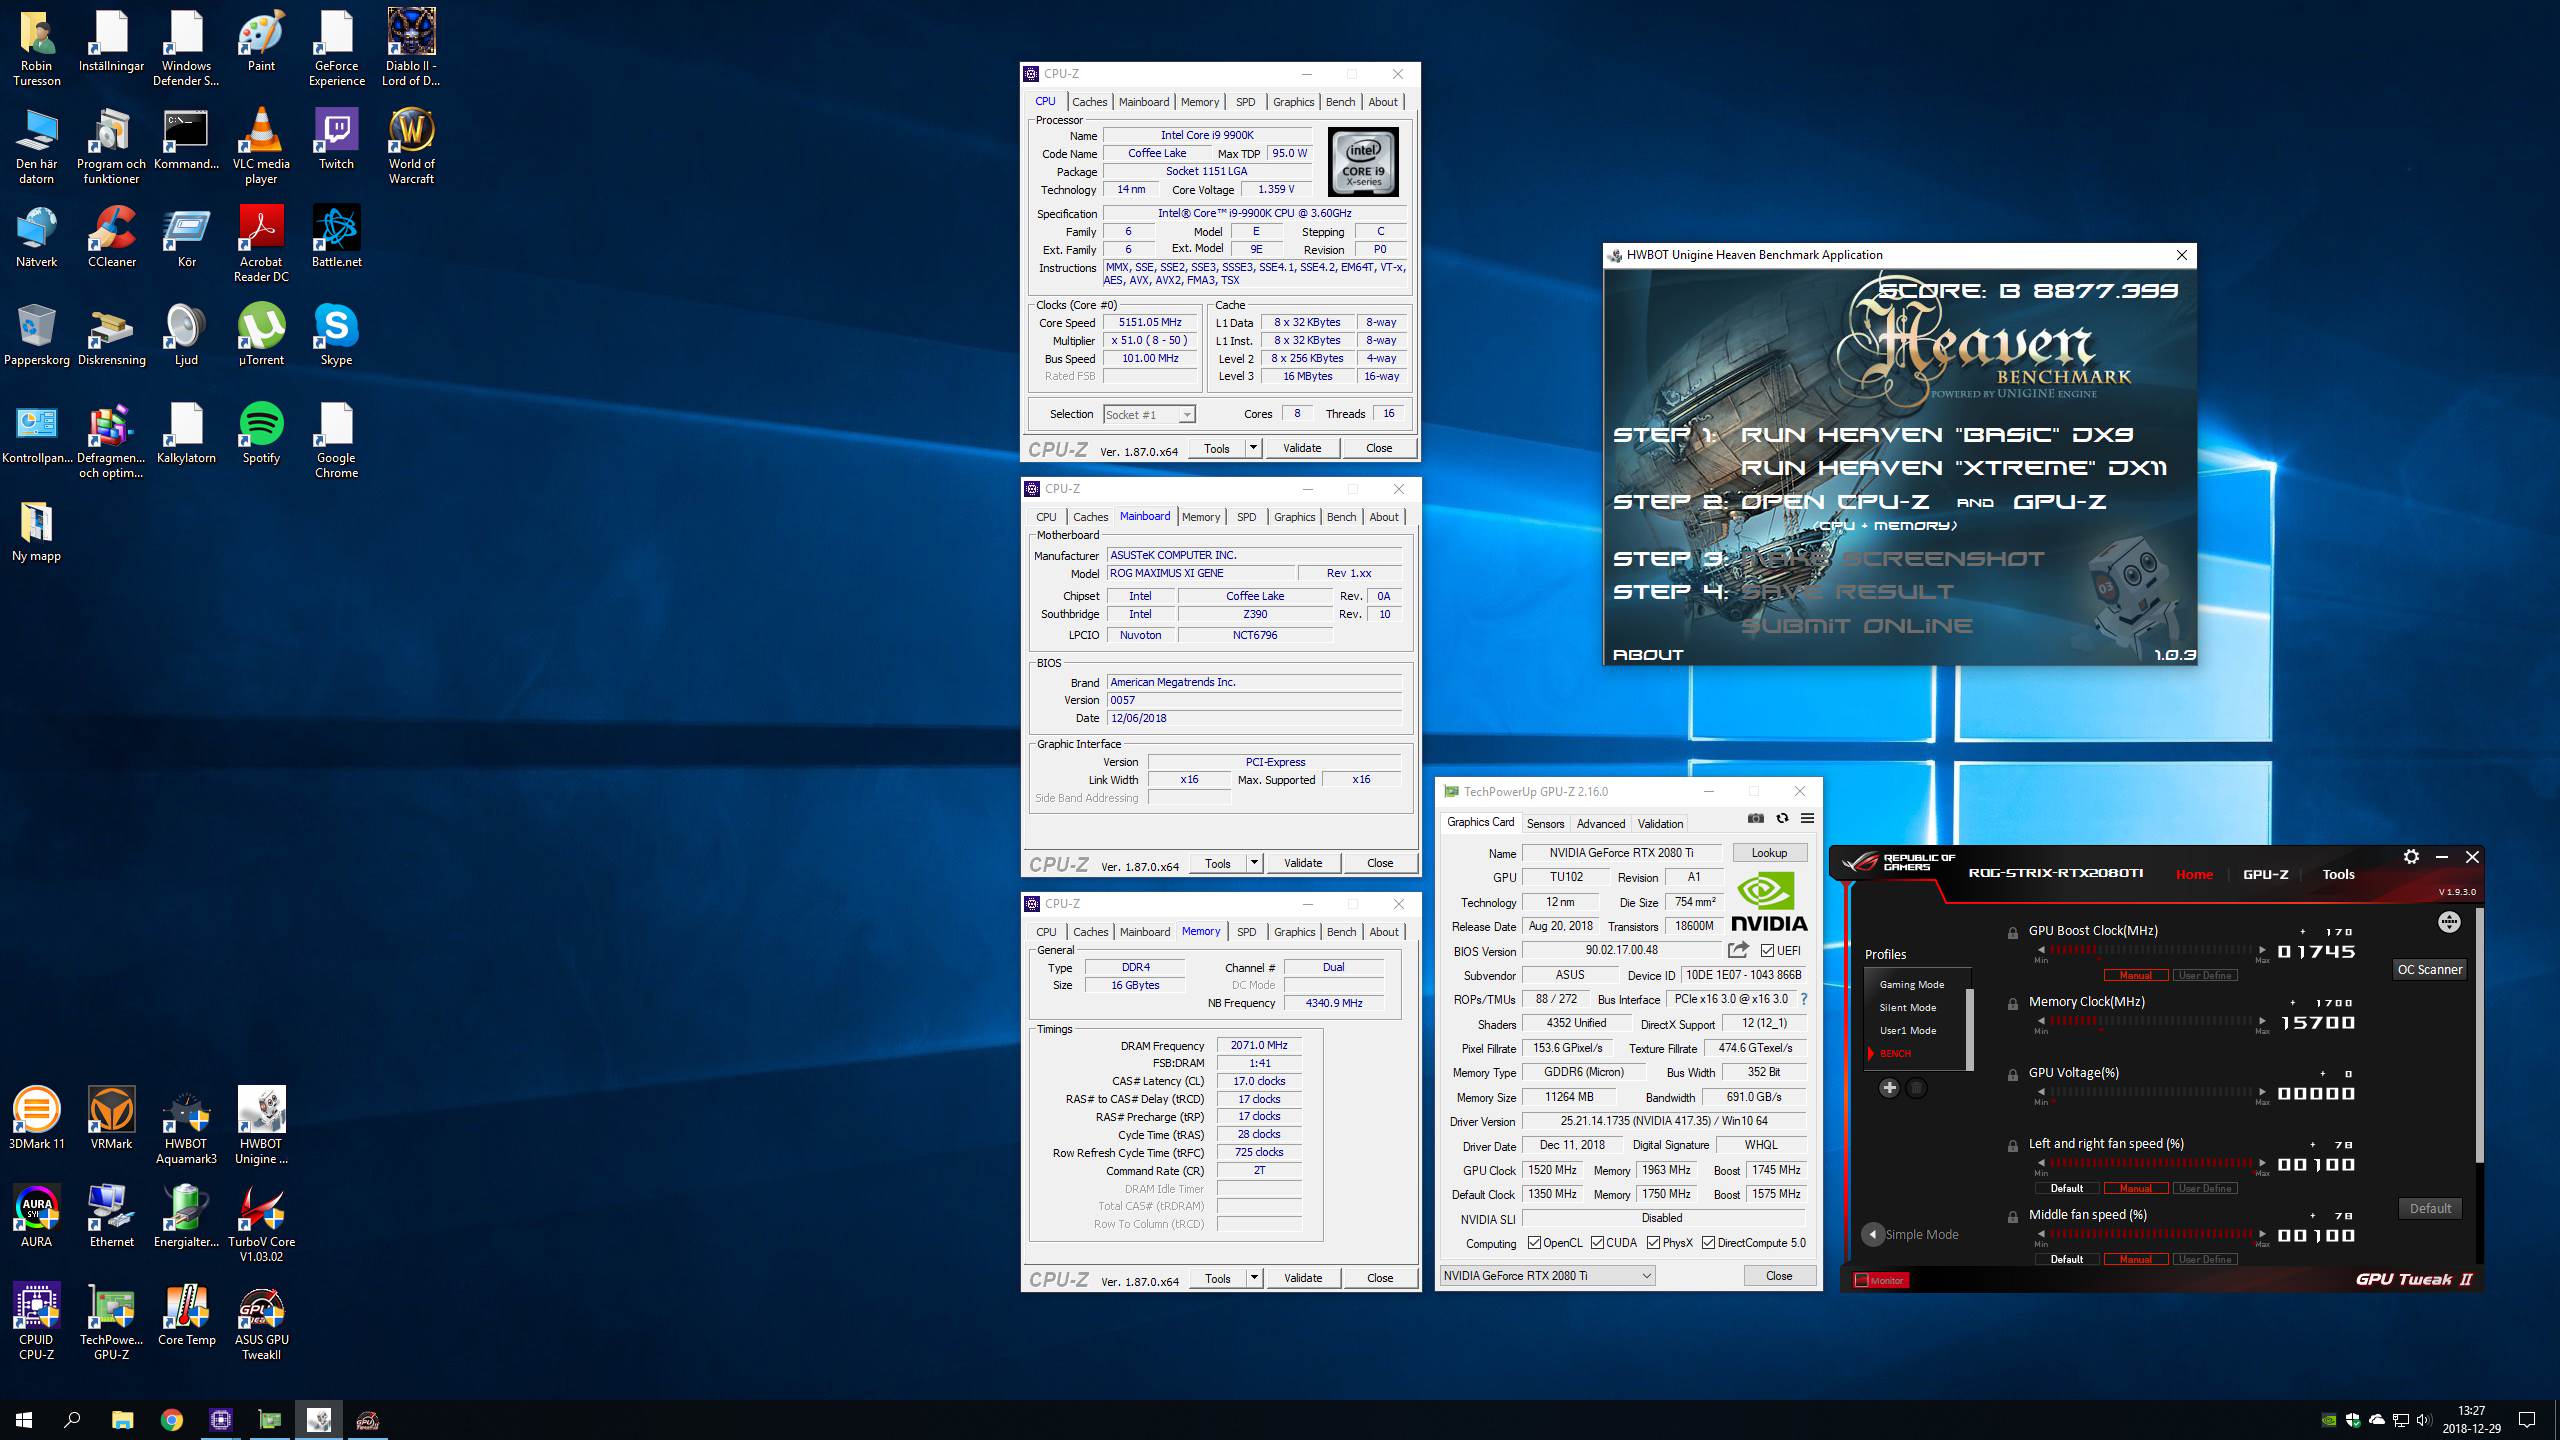2560x1440 pixels.
Task: Switch to Sensors tab in GPU-Z
Action: coord(1545,824)
